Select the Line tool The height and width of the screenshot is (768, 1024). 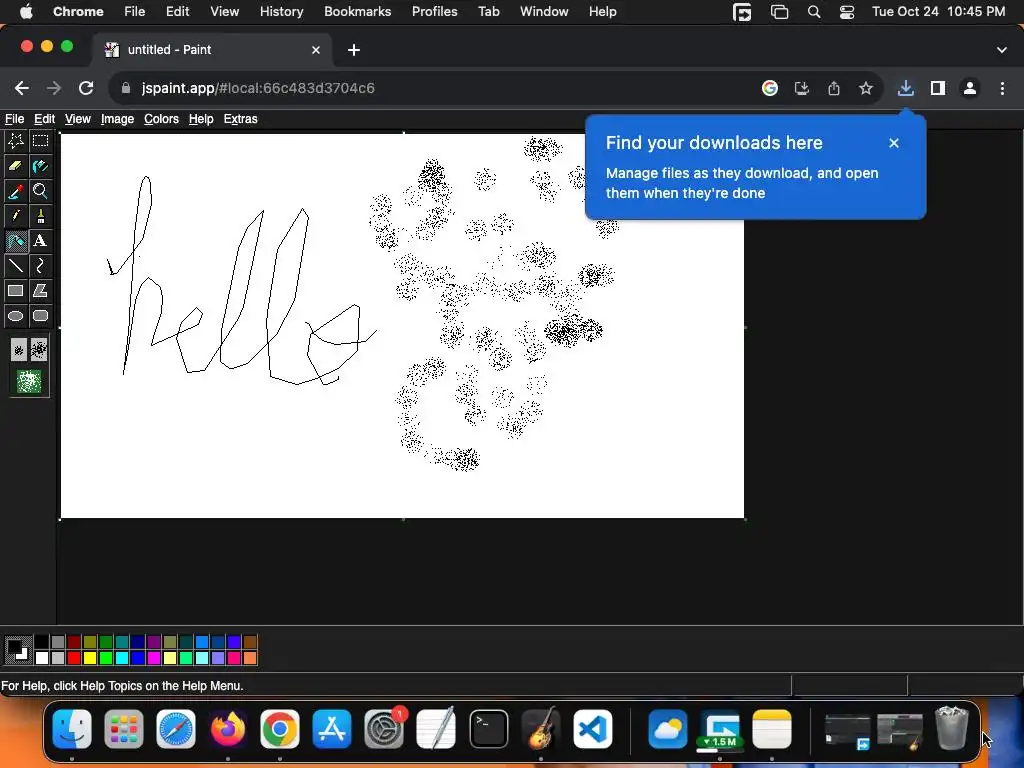(x=16, y=266)
